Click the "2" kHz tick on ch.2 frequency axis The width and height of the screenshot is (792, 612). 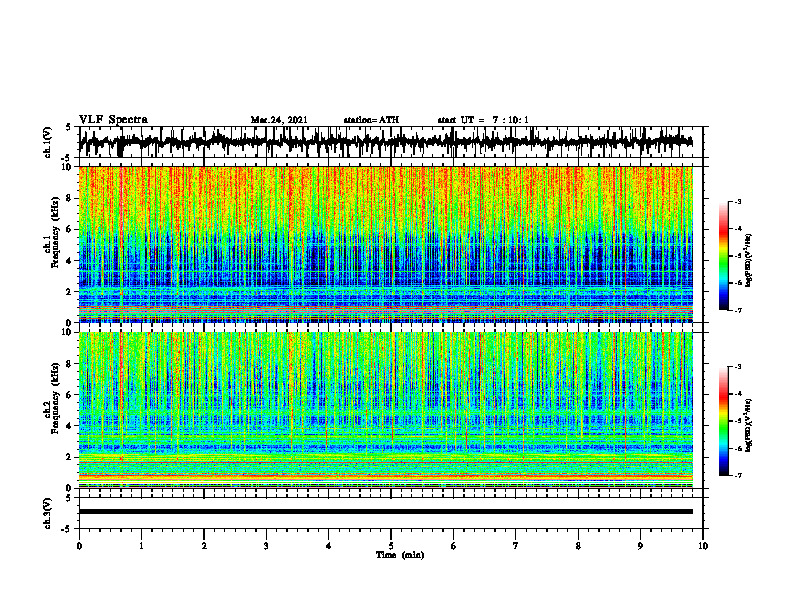click(x=70, y=457)
